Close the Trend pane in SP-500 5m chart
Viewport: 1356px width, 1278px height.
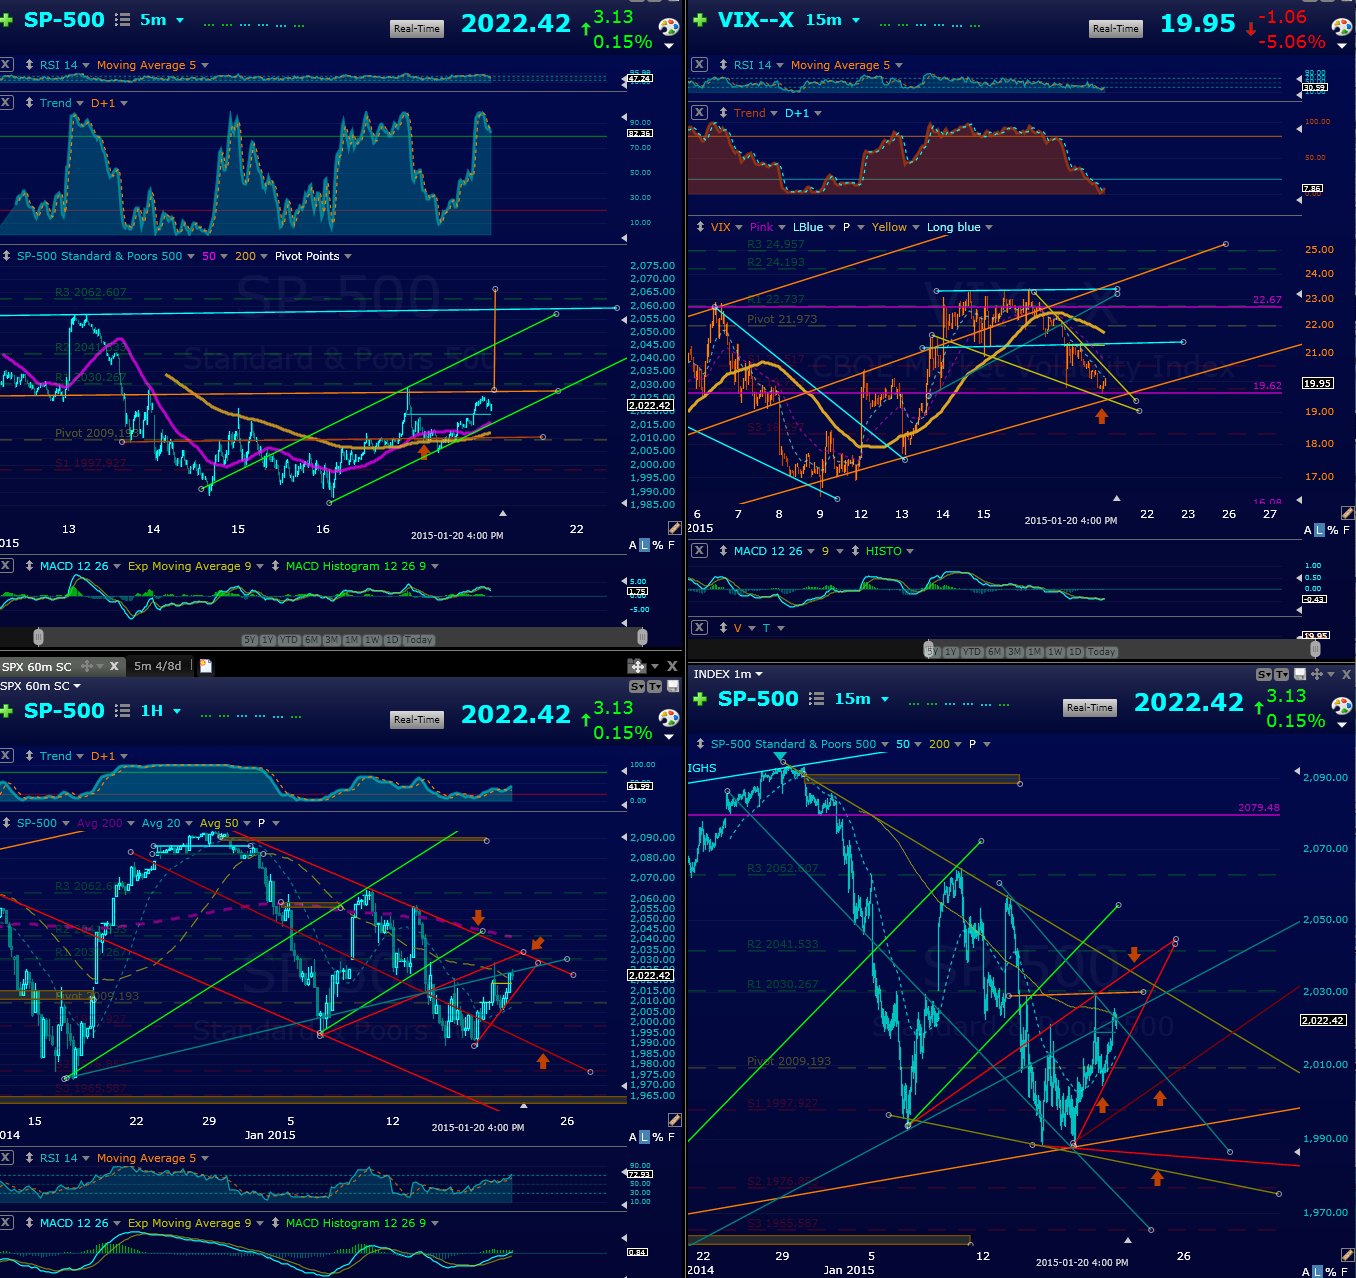click(x=6, y=103)
